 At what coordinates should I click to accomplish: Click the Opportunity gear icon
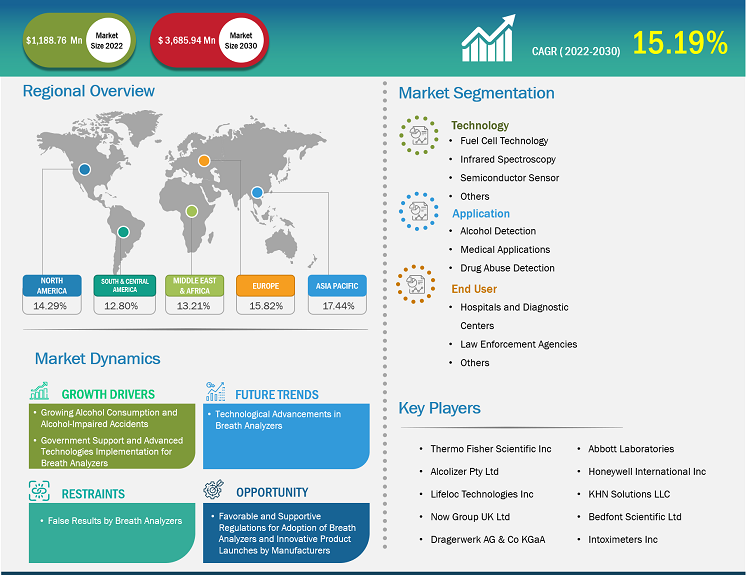213,491
